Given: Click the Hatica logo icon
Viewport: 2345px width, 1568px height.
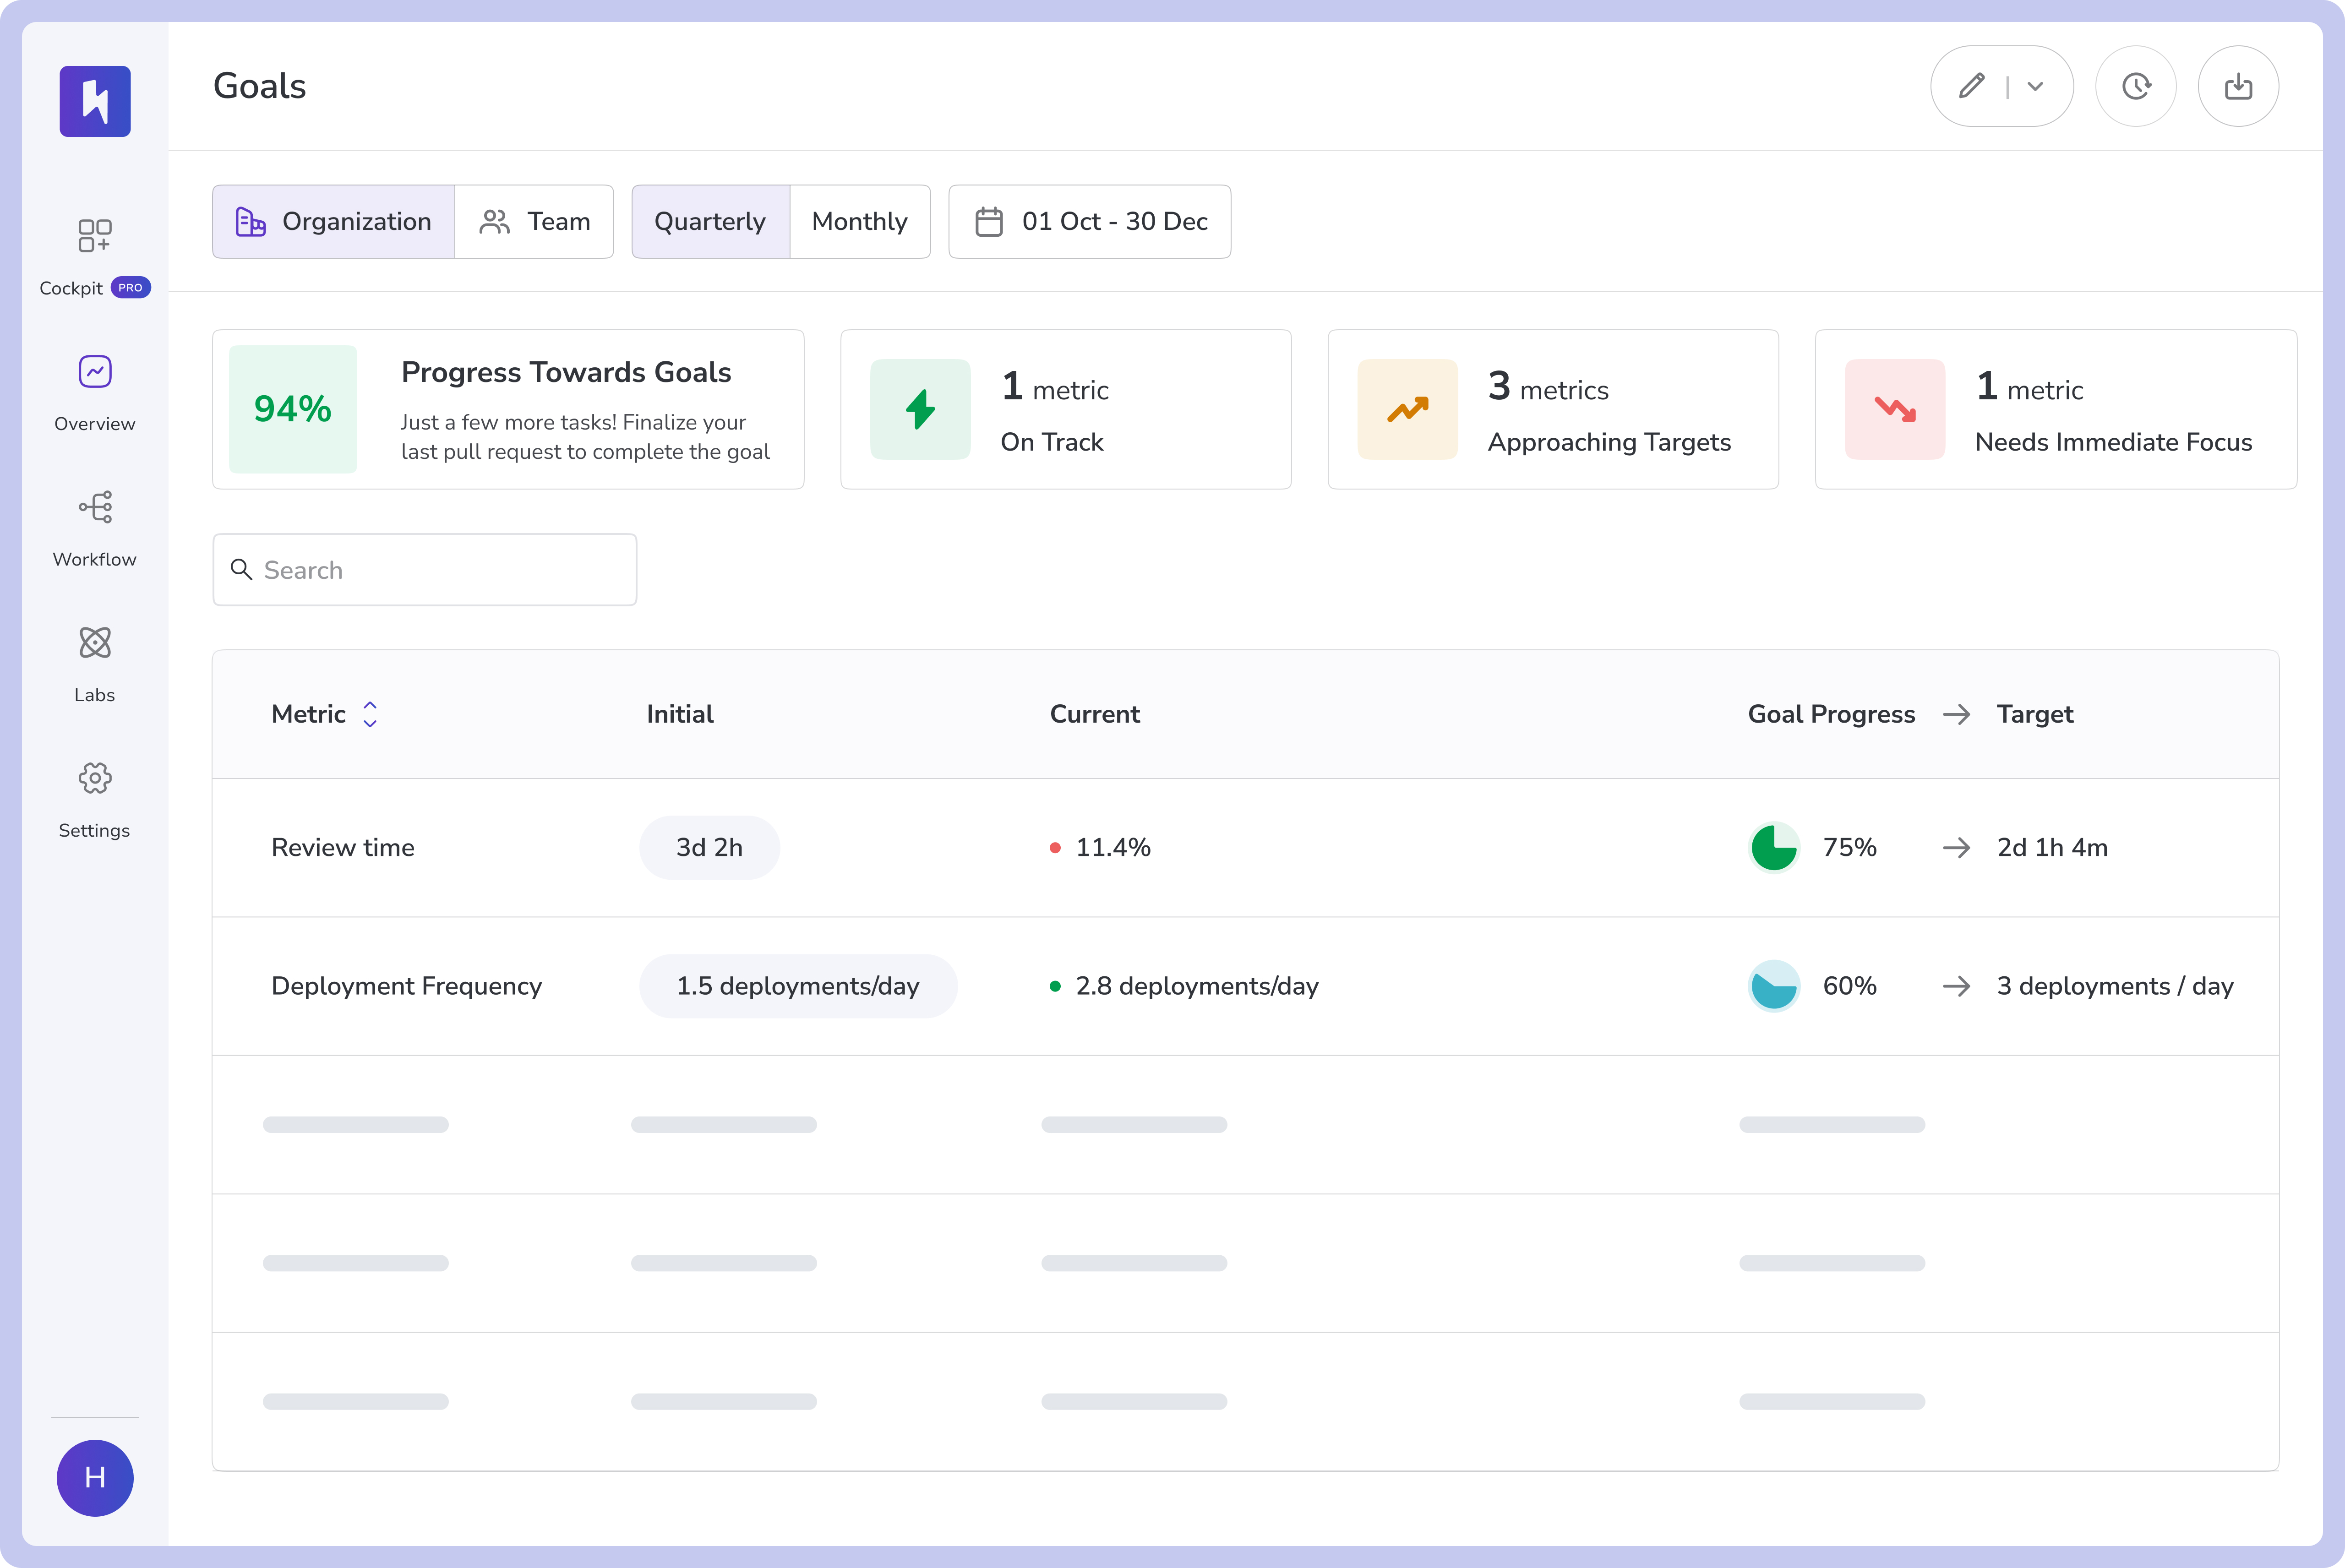Looking at the screenshot, I should pyautogui.click(x=95, y=101).
